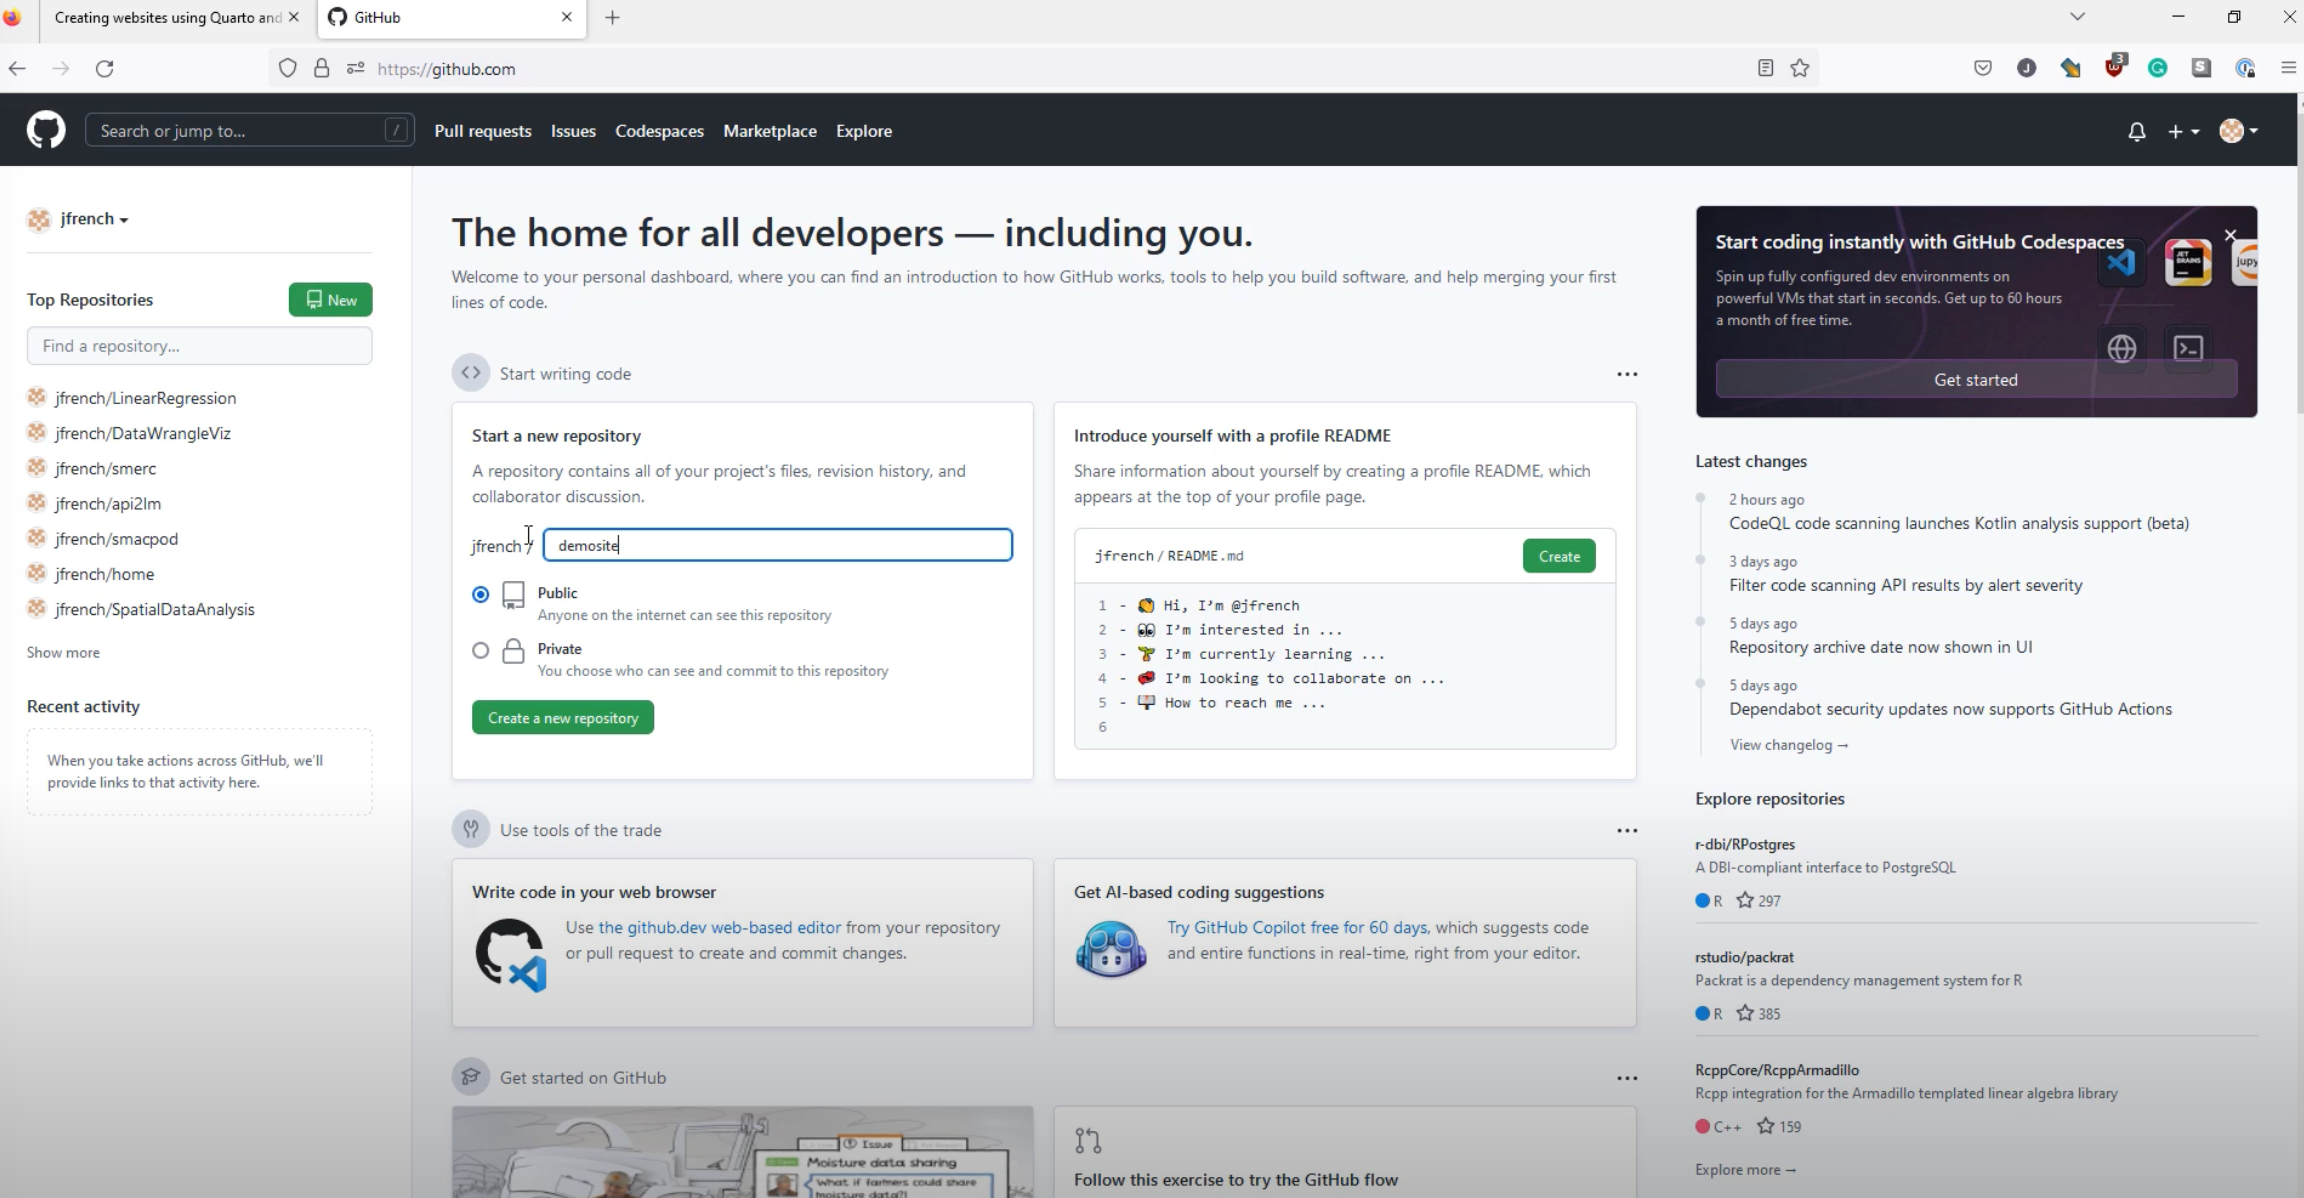Click the Find a repository search field

pyautogui.click(x=200, y=346)
